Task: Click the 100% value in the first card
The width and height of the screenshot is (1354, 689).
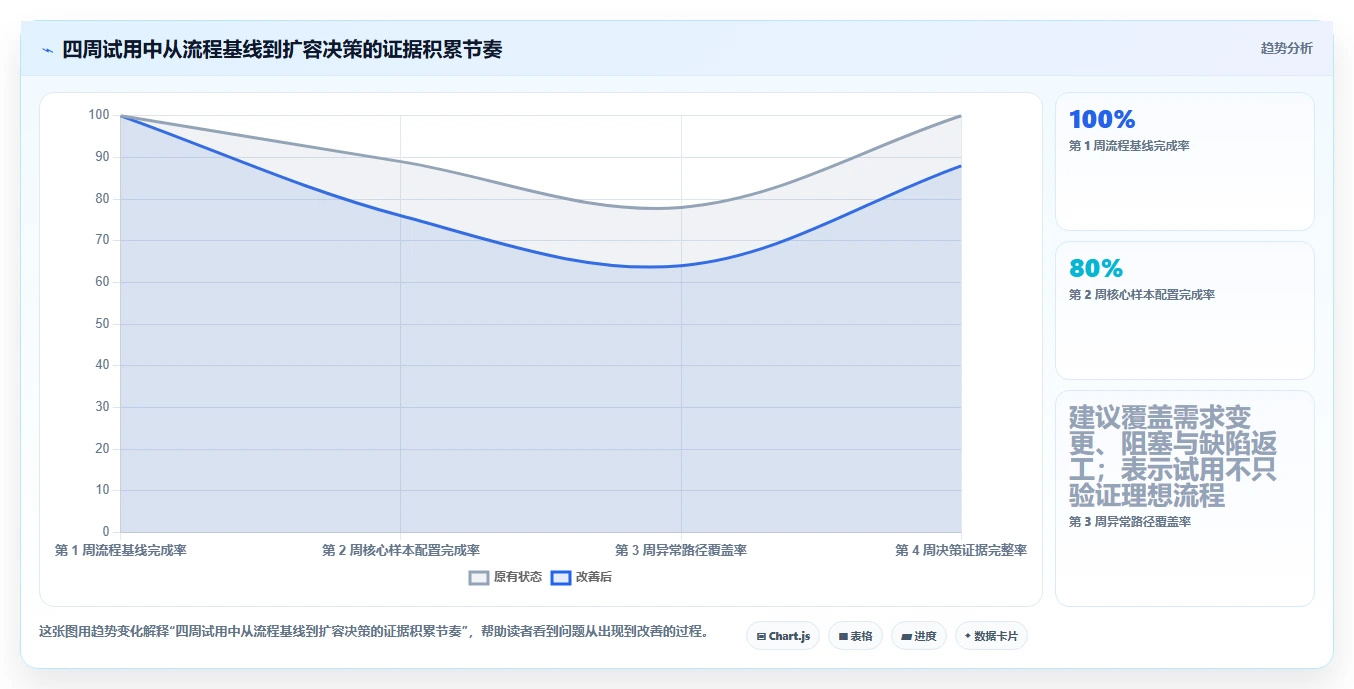Action: [1102, 120]
